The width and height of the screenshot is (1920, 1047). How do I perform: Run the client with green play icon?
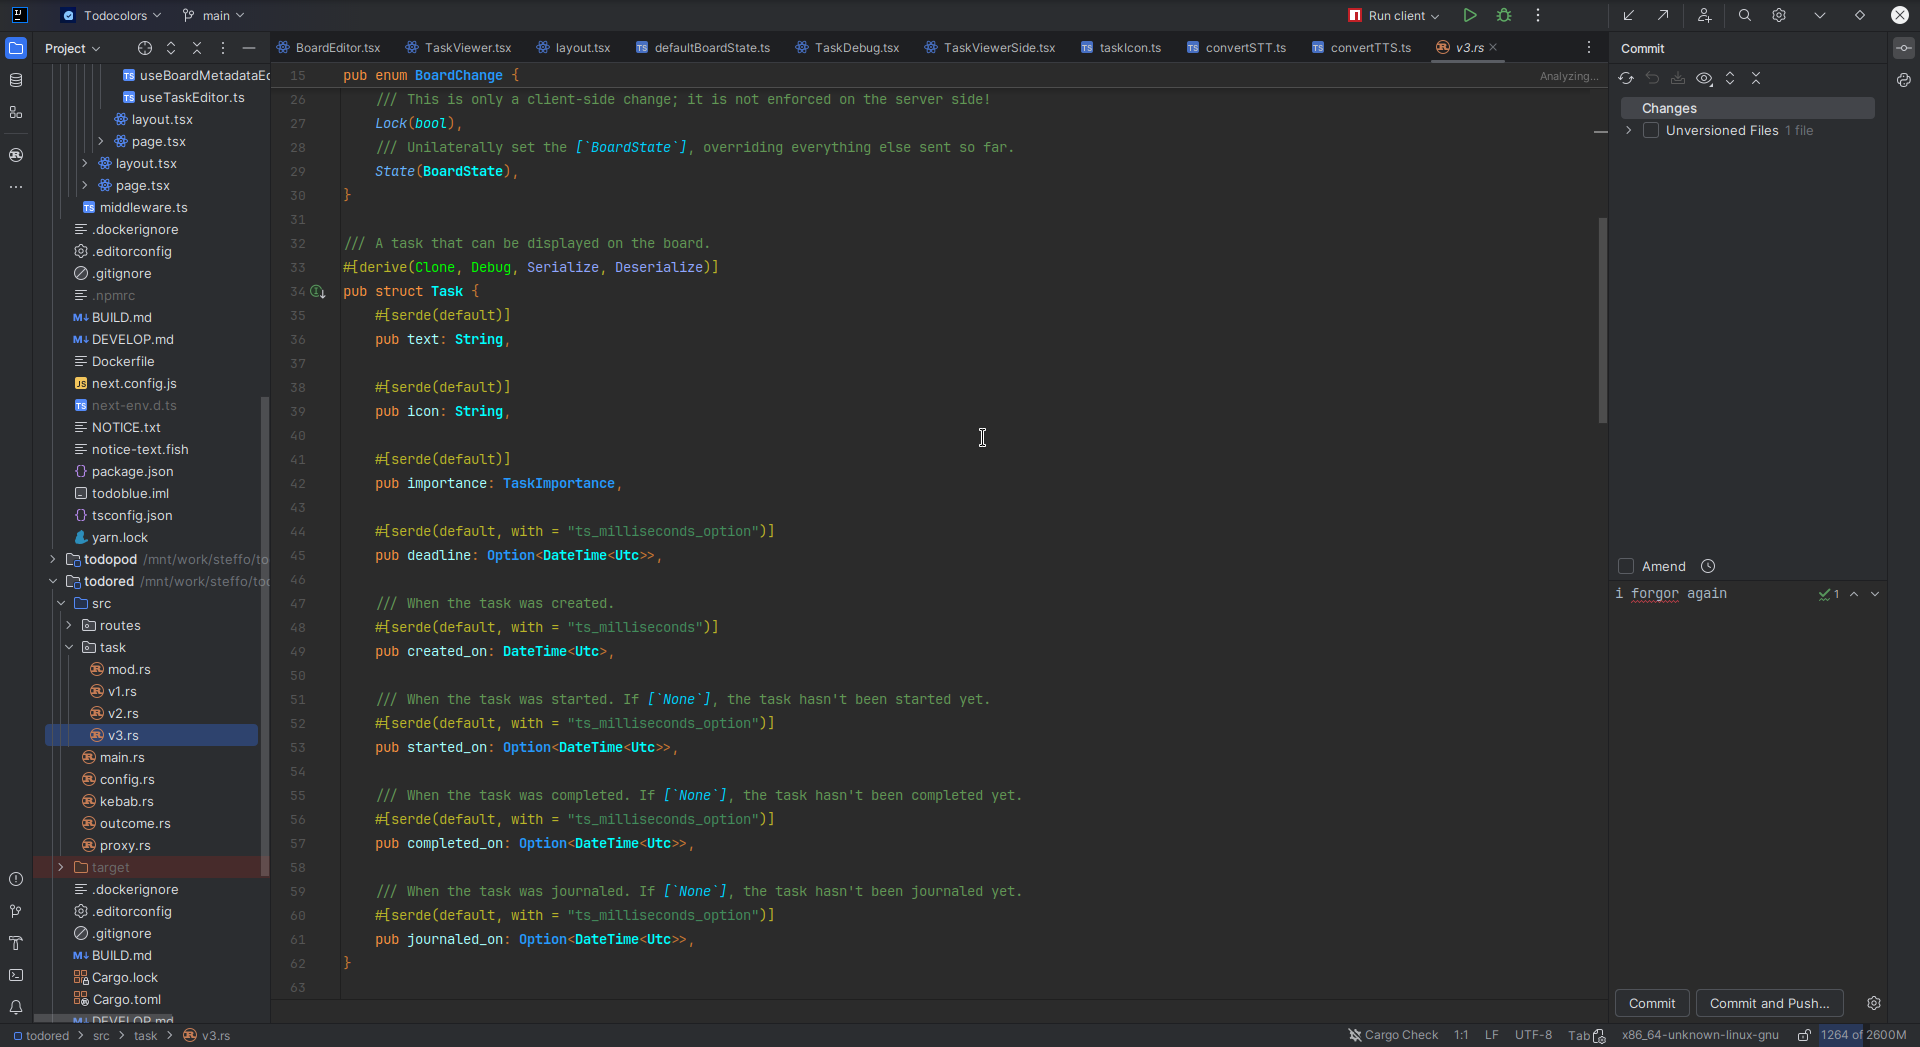[1470, 15]
